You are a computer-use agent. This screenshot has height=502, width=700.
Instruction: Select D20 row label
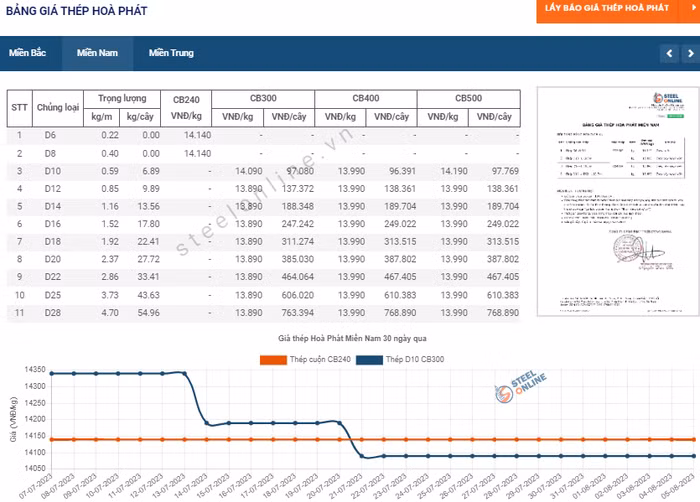pos(53,259)
